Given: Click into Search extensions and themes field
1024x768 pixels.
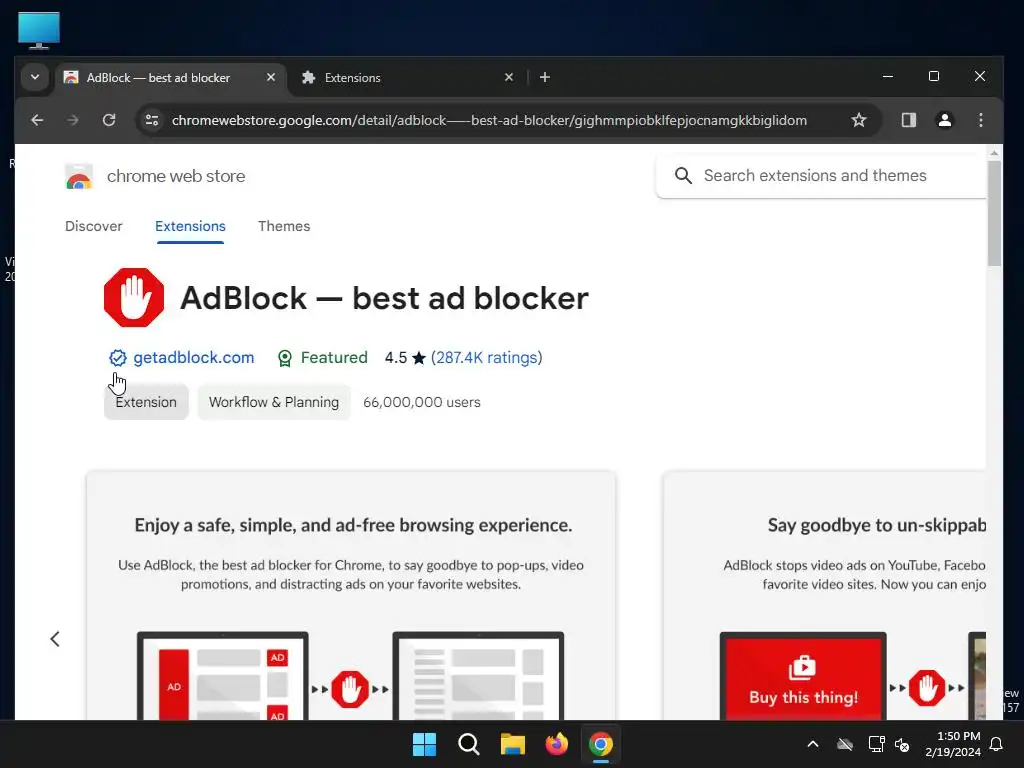Looking at the screenshot, I should coord(822,176).
